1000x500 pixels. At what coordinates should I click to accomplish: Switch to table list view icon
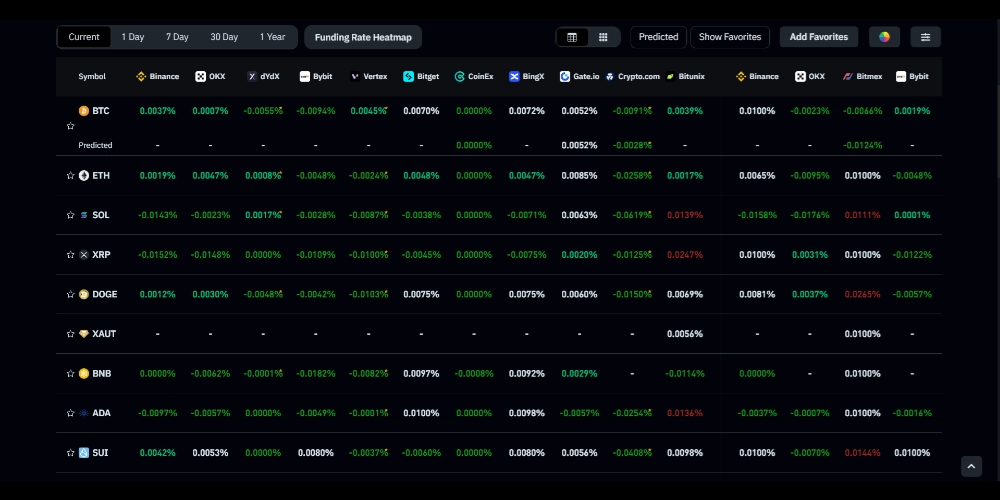pyautogui.click(x=572, y=37)
